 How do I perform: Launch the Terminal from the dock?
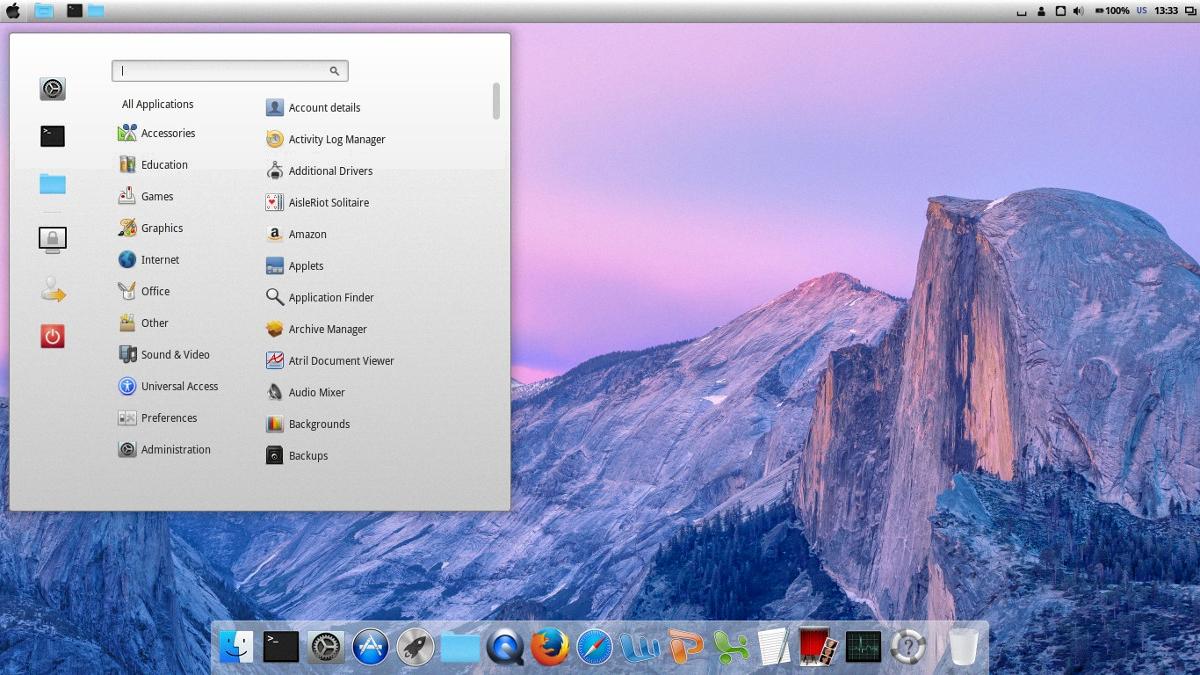[x=280, y=645]
